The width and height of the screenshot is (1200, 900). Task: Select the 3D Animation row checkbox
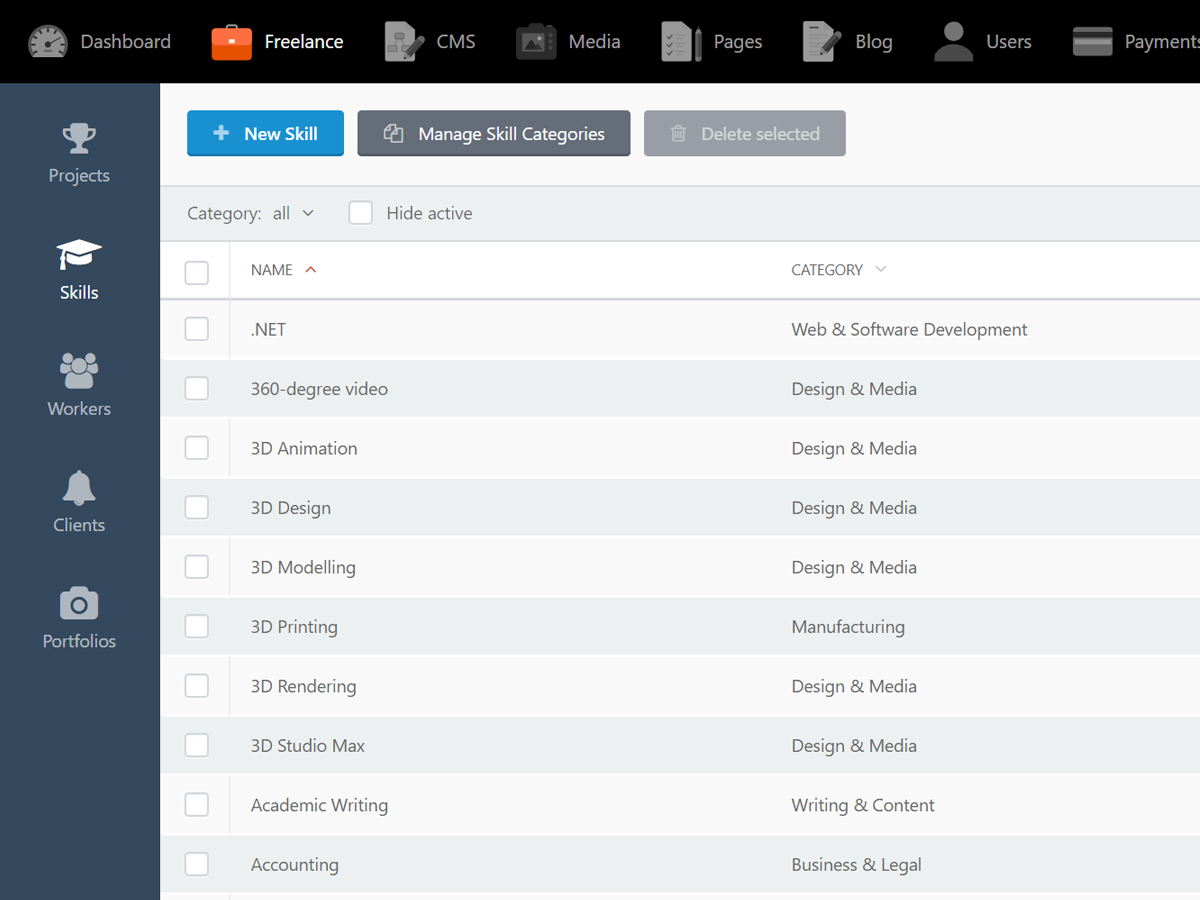(x=197, y=448)
